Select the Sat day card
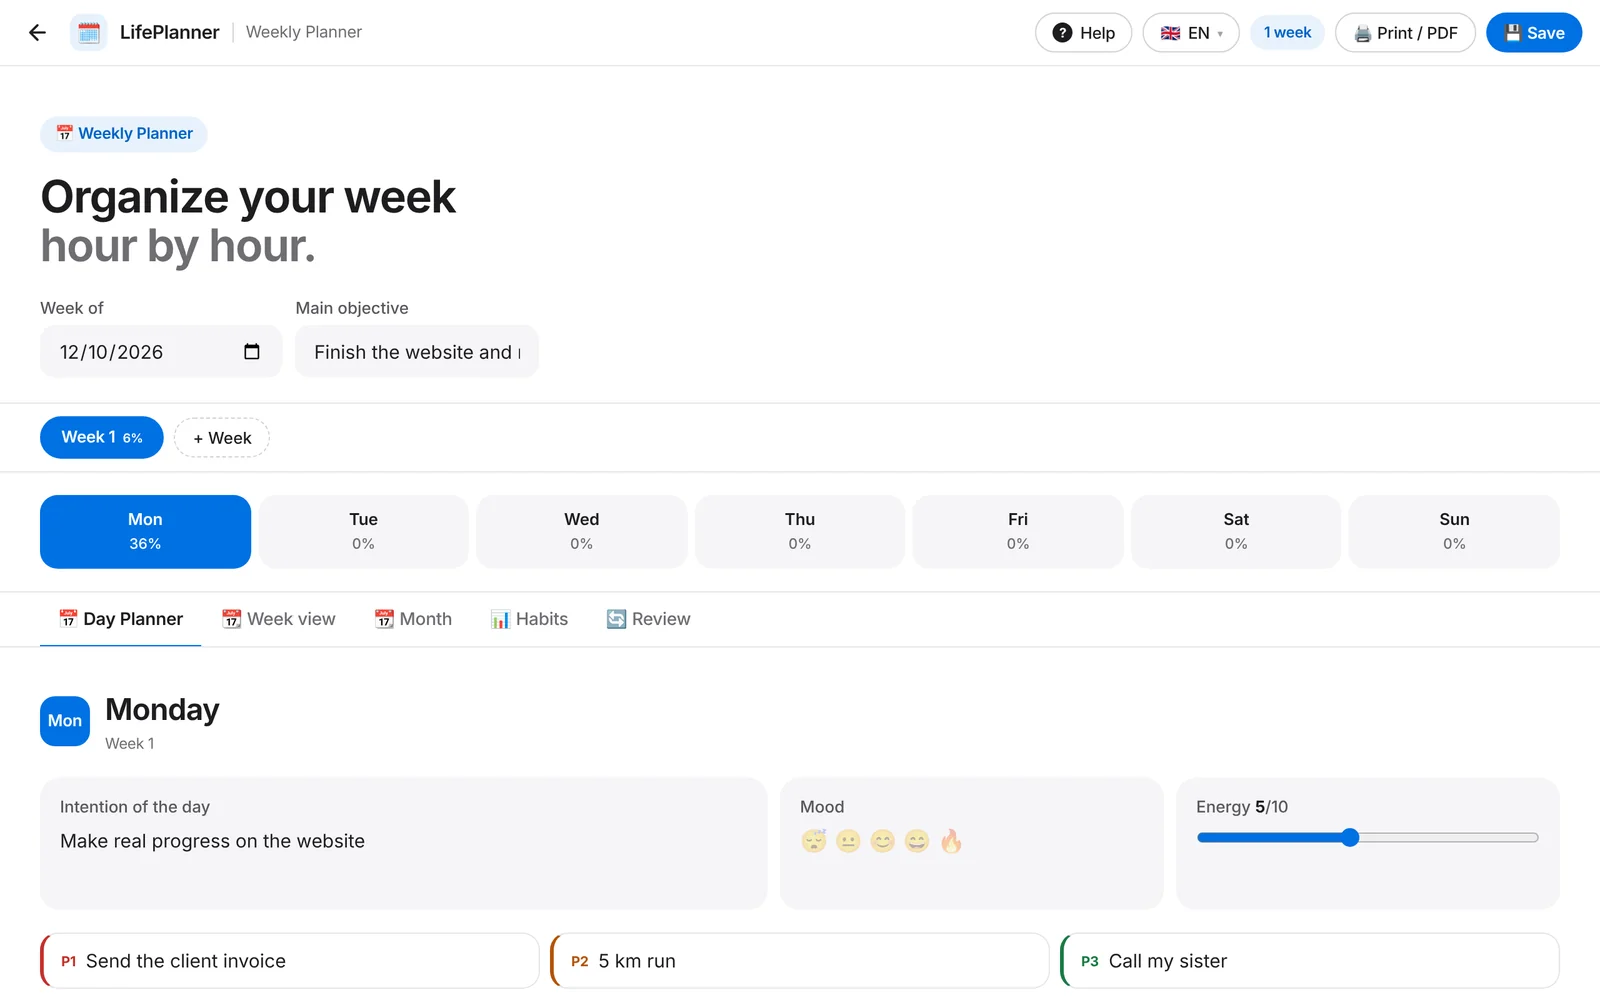The width and height of the screenshot is (1600, 1000). coord(1236,532)
